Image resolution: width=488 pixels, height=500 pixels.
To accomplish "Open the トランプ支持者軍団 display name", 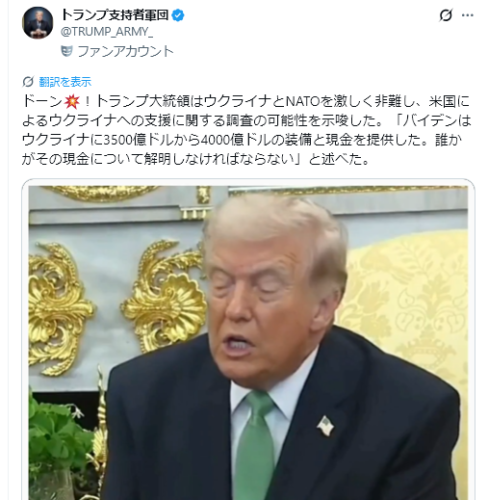I will tap(115, 15).
